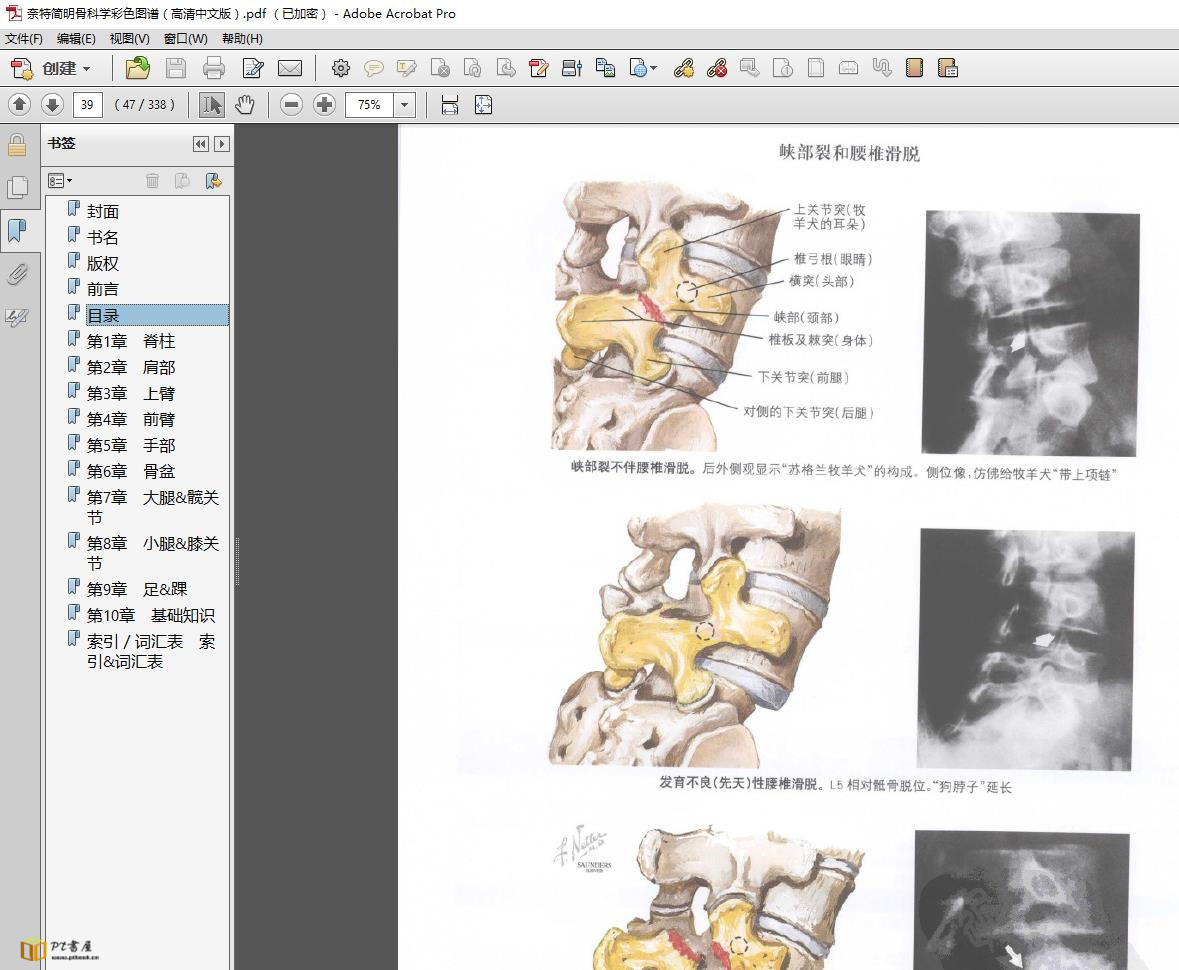This screenshot has height=970, width=1179.
Task: Open the attachments paperclip panel
Action: tap(17, 274)
